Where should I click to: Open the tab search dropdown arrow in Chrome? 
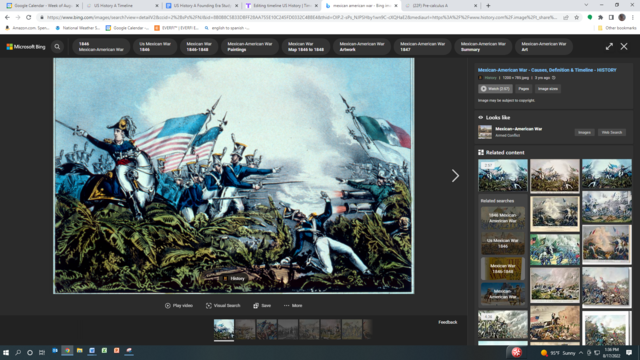click(587, 5)
